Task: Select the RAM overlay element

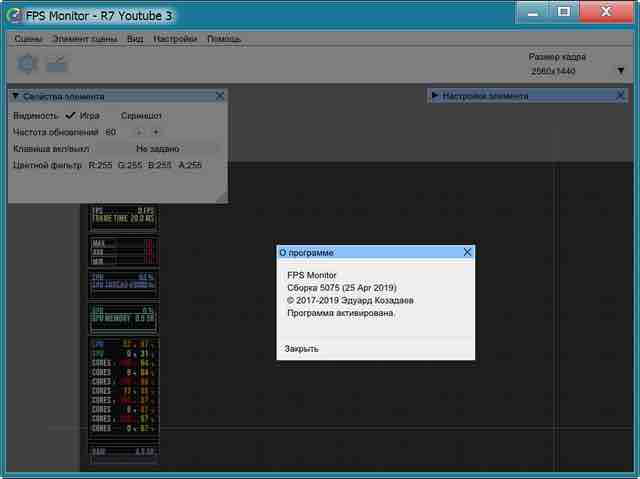Action: tap(124, 453)
